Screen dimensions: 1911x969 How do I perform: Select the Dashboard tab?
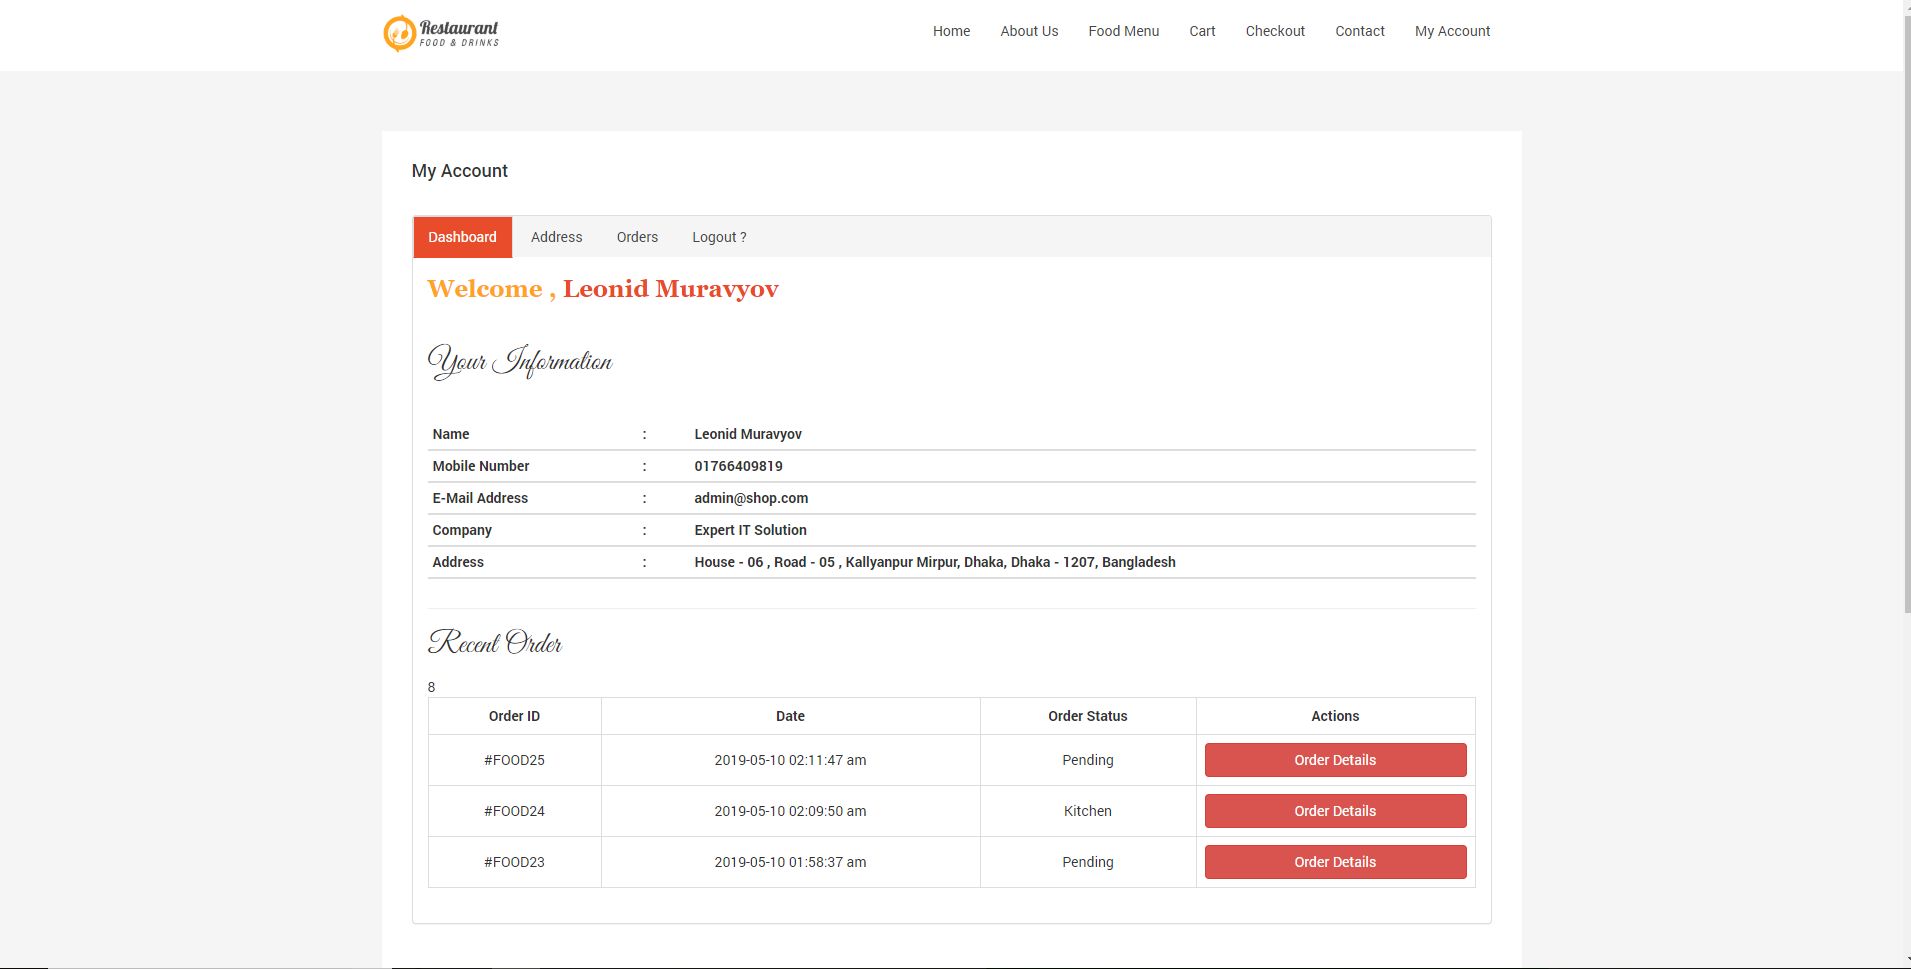pos(462,237)
